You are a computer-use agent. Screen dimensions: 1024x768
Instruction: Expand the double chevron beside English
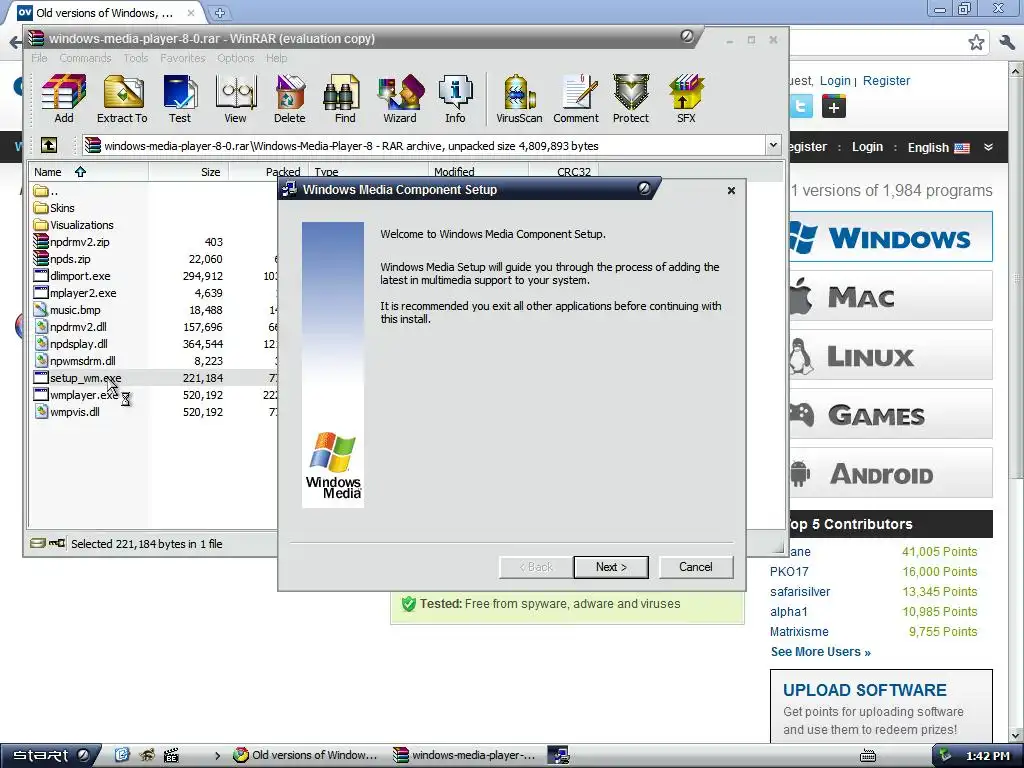click(x=989, y=147)
